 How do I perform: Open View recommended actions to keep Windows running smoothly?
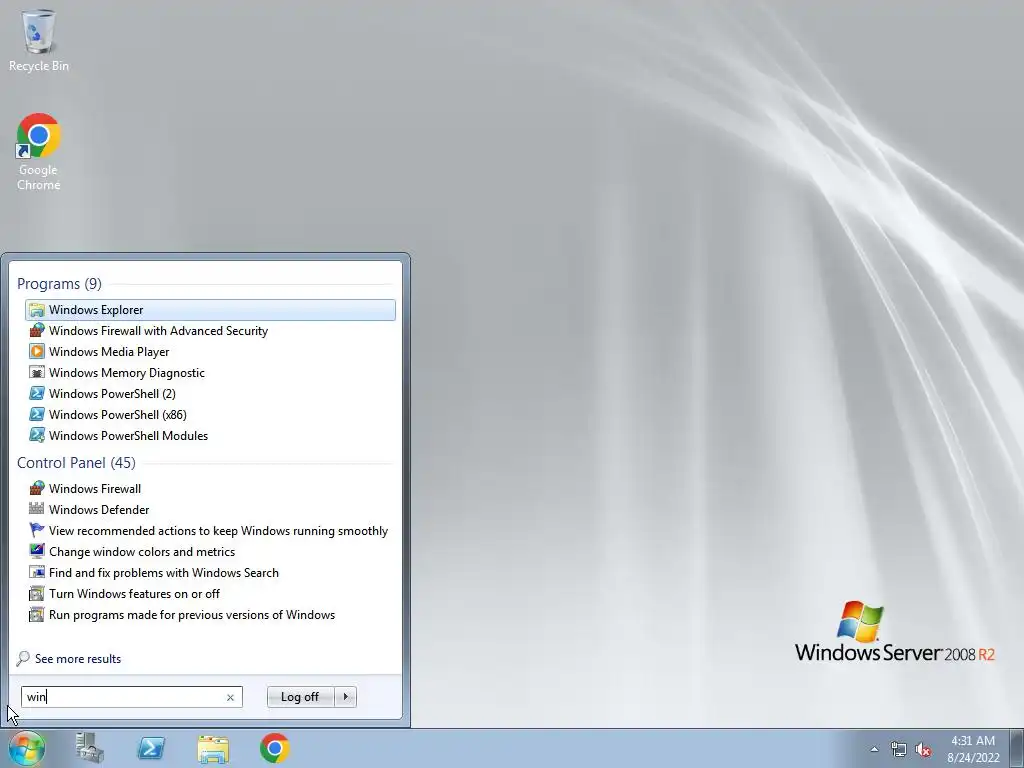click(210, 530)
